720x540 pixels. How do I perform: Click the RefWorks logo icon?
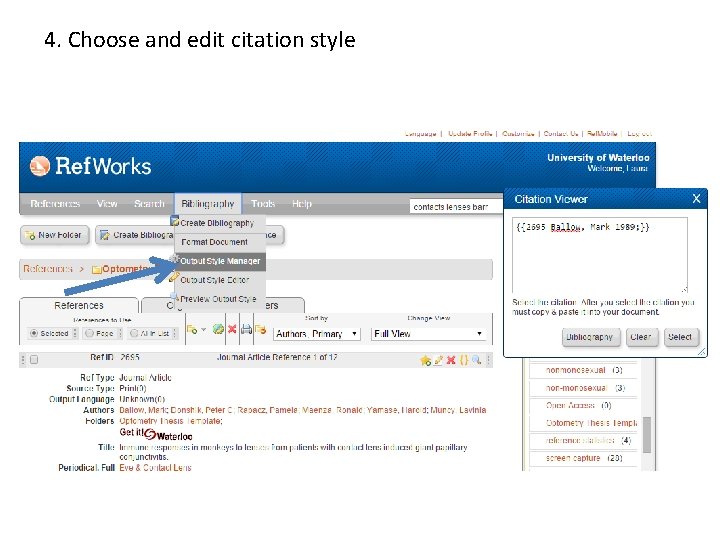point(39,166)
